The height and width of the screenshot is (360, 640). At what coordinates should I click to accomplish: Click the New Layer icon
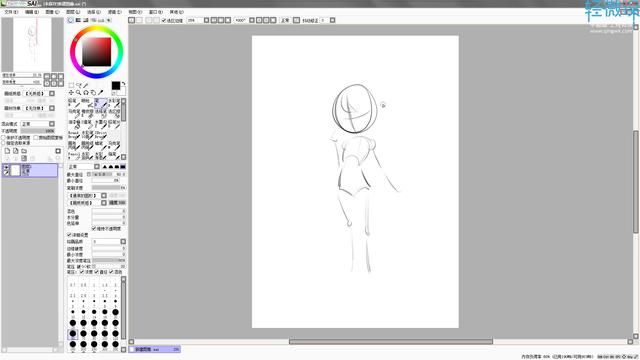[7, 151]
